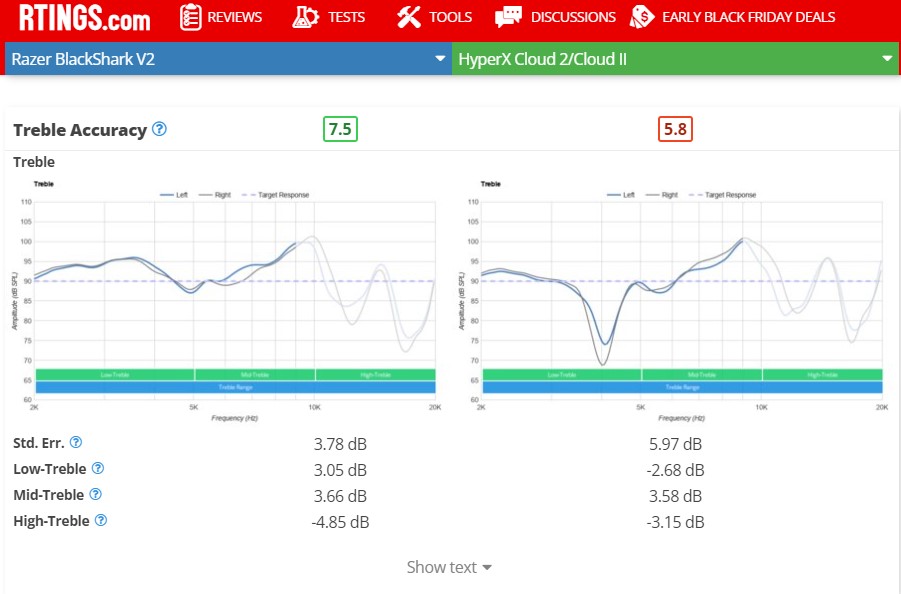The image size is (901, 594).
Task: Click the Treble subheading label
Action: pos(34,162)
